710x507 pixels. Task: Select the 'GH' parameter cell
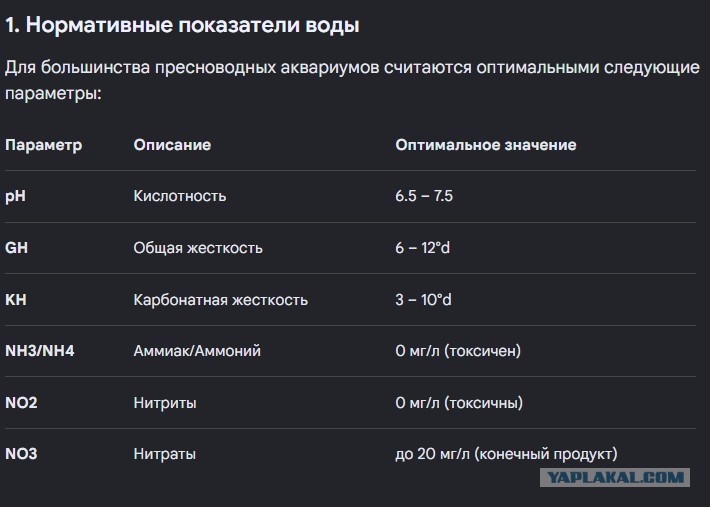coord(16,248)
